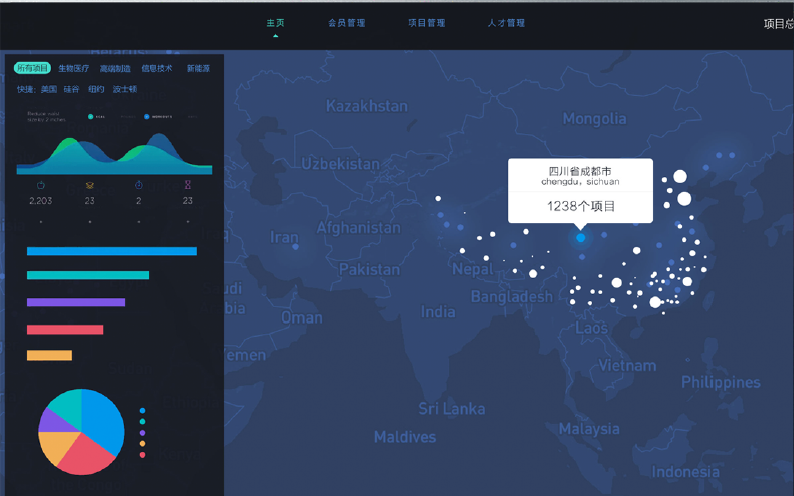Screen dimensions: 794x496
Task: Click the glowing blue Chengdu map marker
Action: 581,238
